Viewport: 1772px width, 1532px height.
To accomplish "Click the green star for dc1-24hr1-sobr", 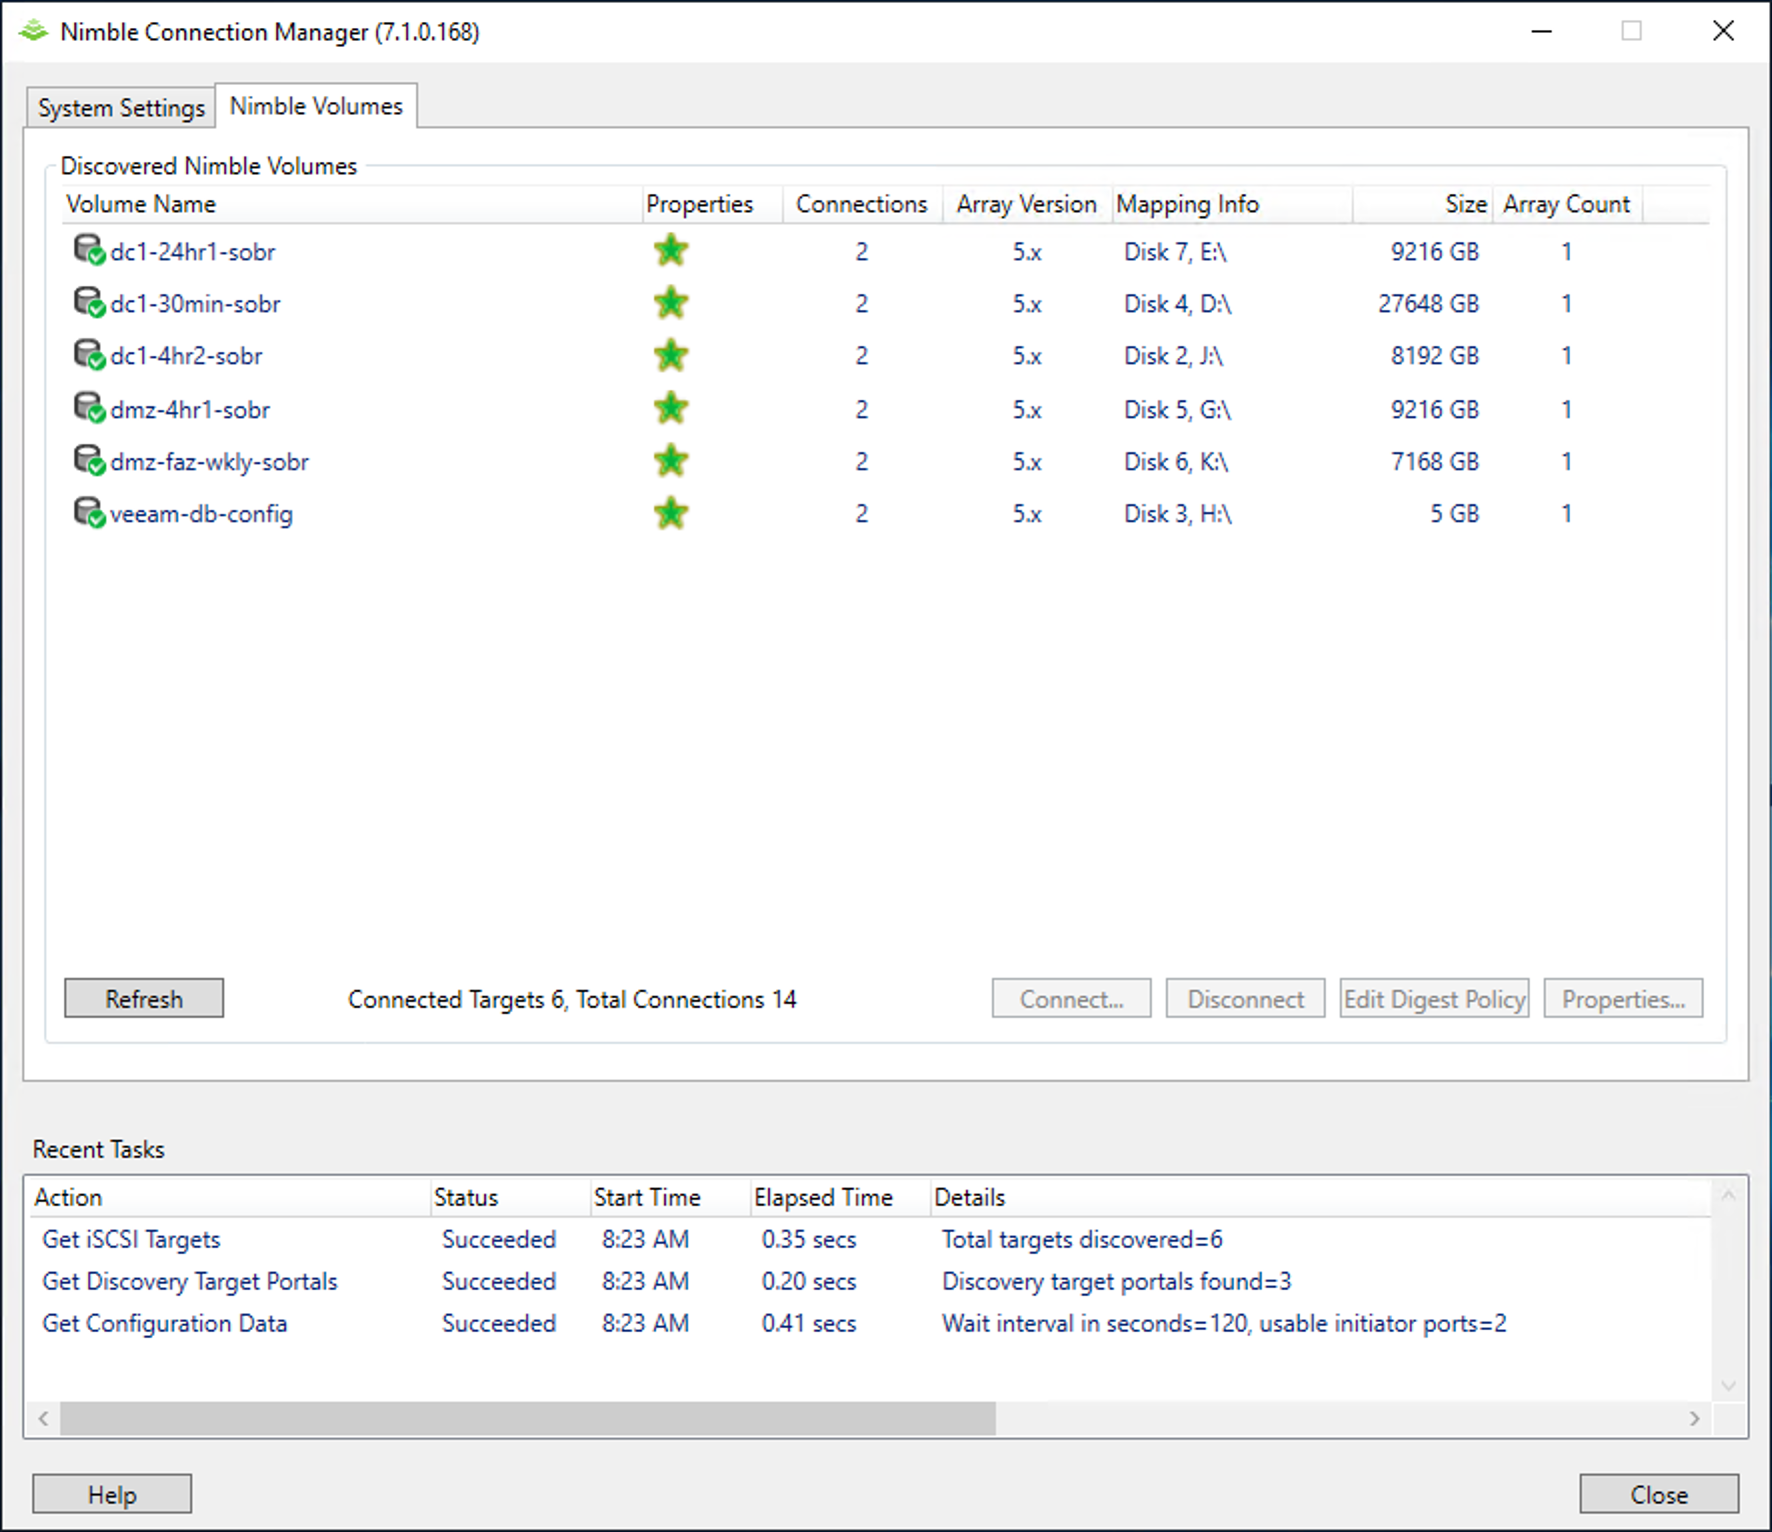I will coord(671,250).
